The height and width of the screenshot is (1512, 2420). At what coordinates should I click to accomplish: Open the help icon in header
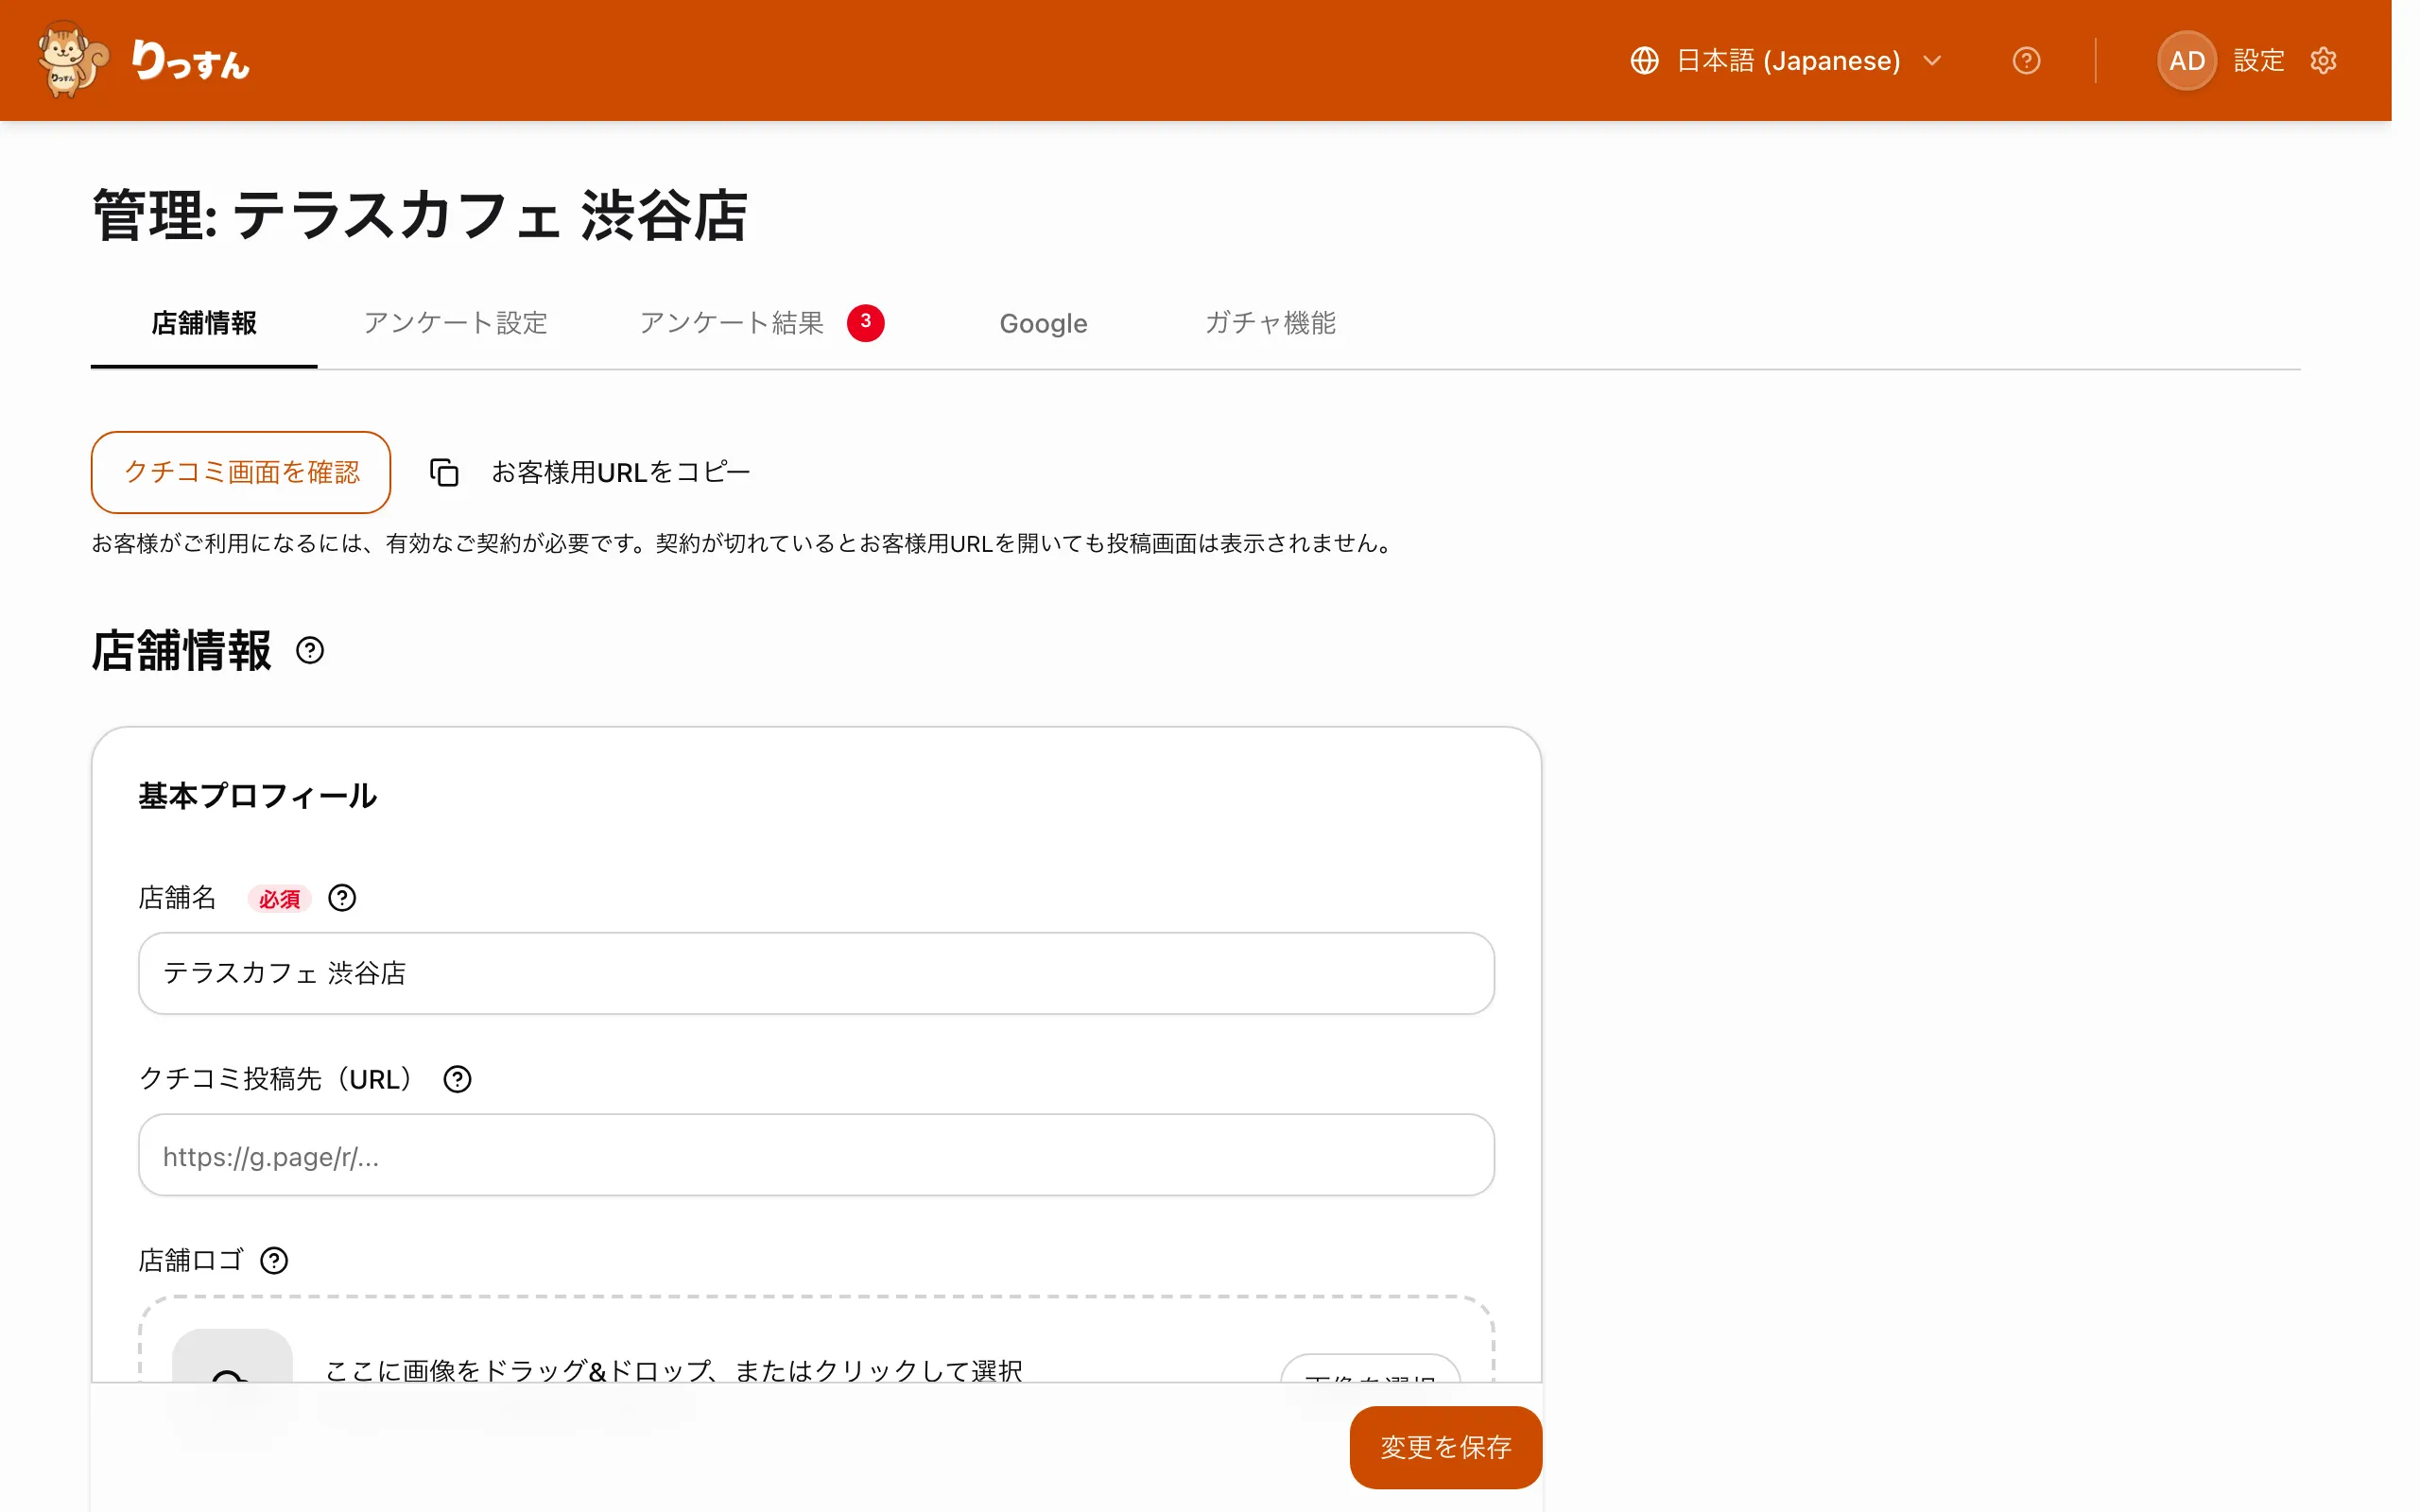click(2026, 61)
